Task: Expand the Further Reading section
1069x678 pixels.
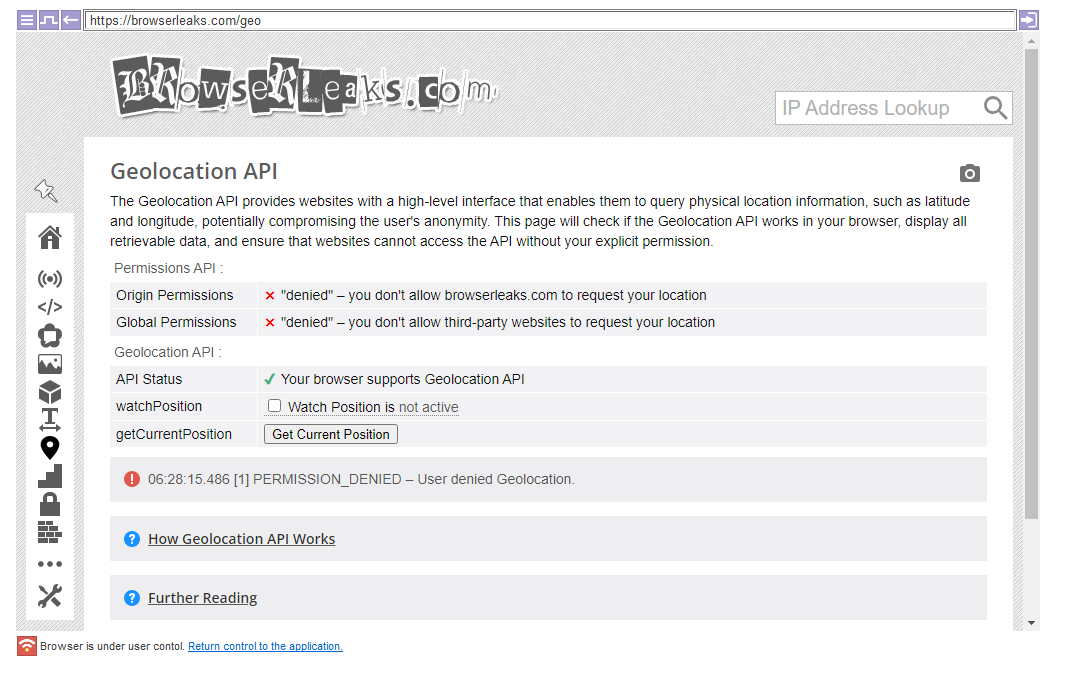Action: pyautogui.click(x=202, y=598)
